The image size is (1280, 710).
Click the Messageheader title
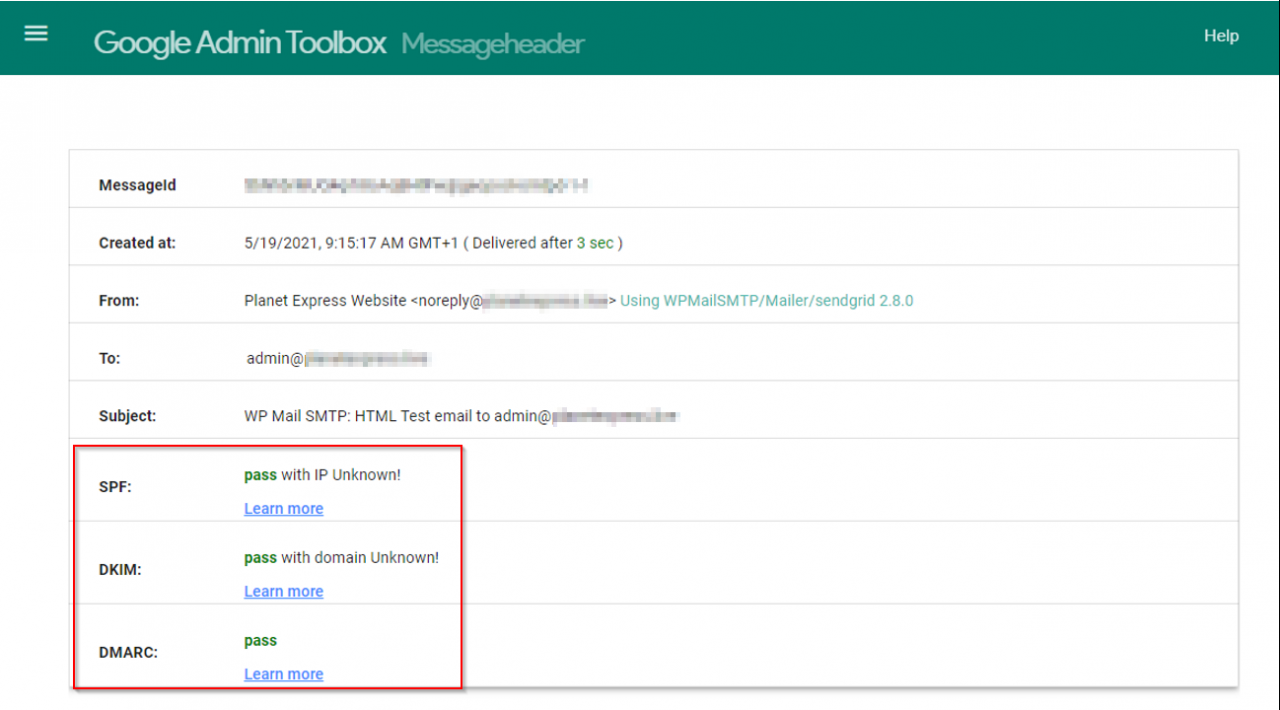pos(493,44)
